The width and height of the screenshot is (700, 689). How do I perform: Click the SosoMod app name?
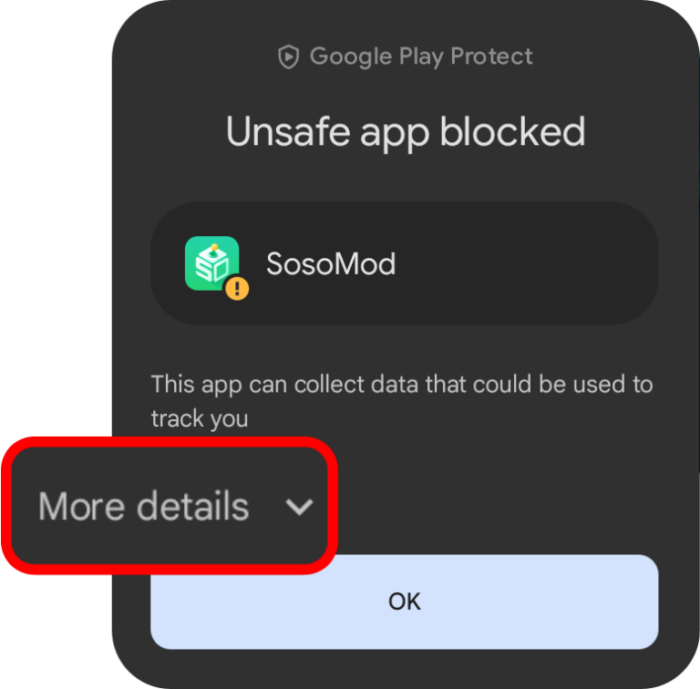coord(330,264)
